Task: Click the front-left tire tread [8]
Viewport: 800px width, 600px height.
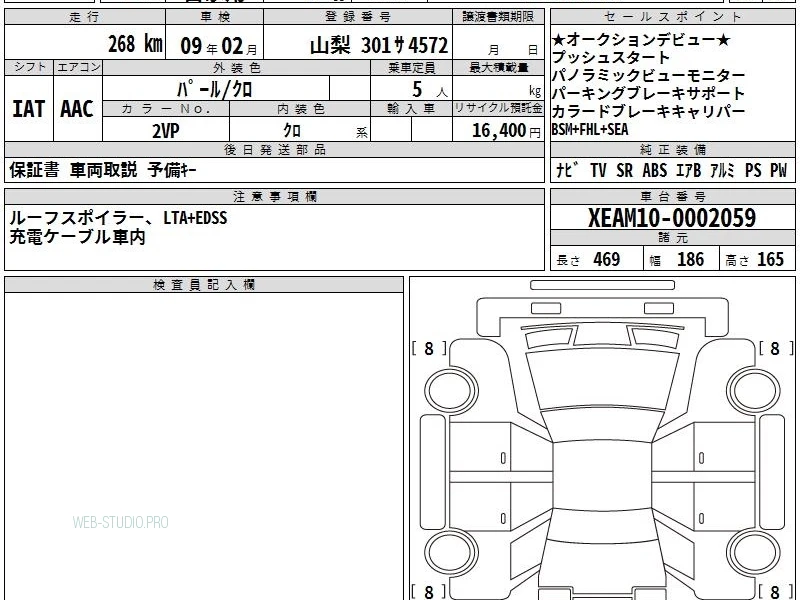Action: [x=429, y=348]
